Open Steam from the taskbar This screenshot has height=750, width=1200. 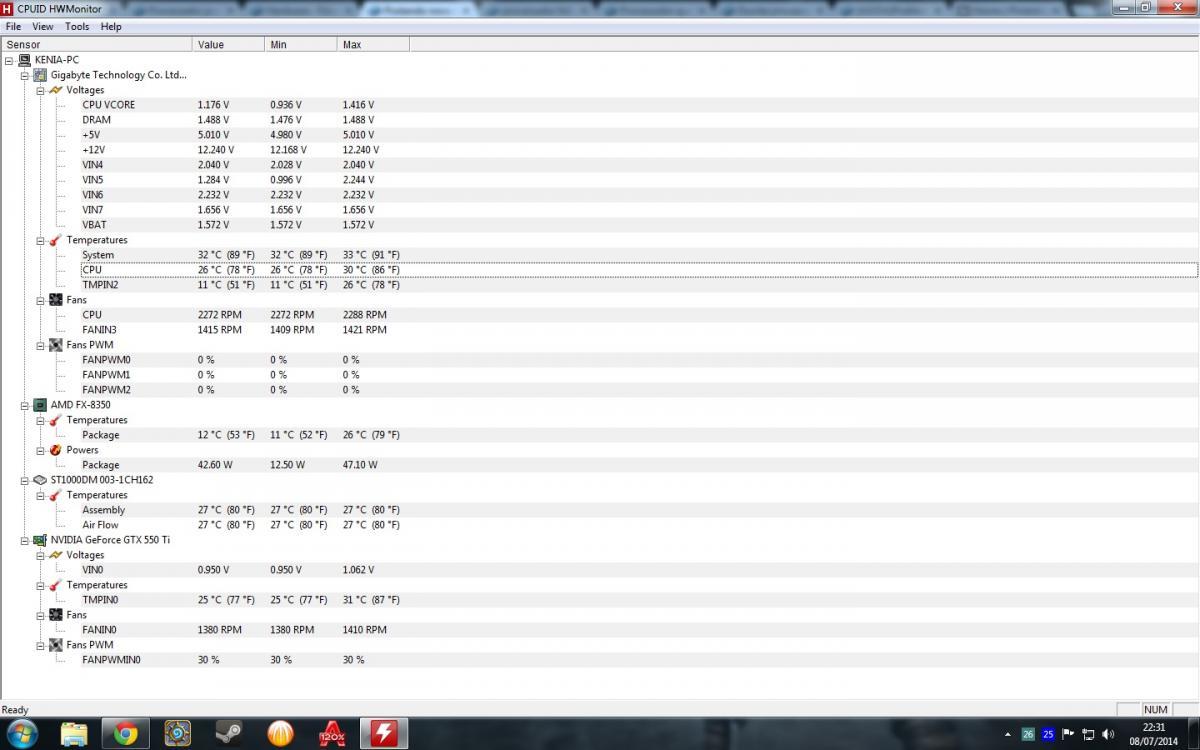(229, 734)
